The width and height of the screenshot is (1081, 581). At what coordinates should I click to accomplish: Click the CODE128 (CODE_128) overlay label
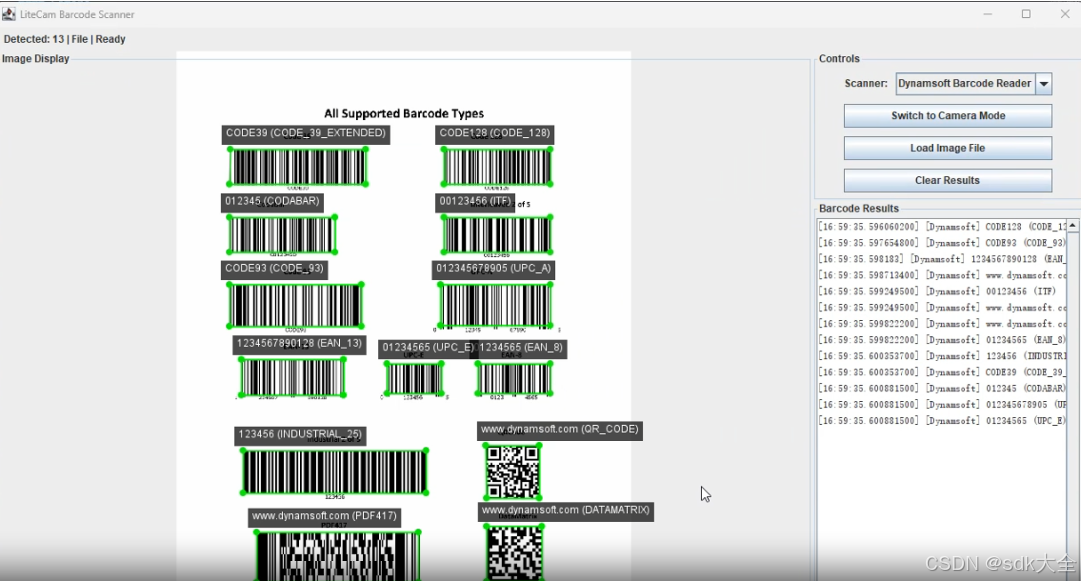click(x=495, y=134)
